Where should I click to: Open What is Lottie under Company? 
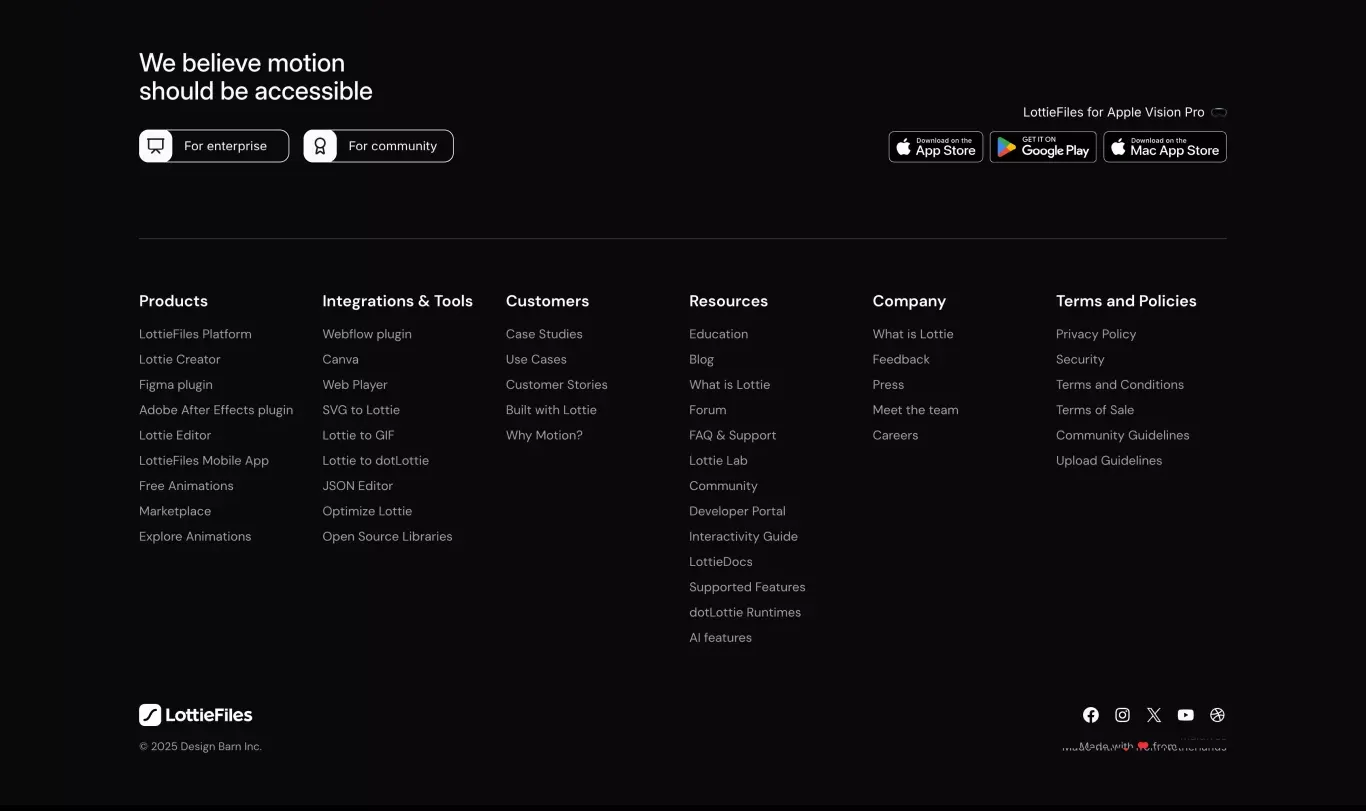point(913,334)
